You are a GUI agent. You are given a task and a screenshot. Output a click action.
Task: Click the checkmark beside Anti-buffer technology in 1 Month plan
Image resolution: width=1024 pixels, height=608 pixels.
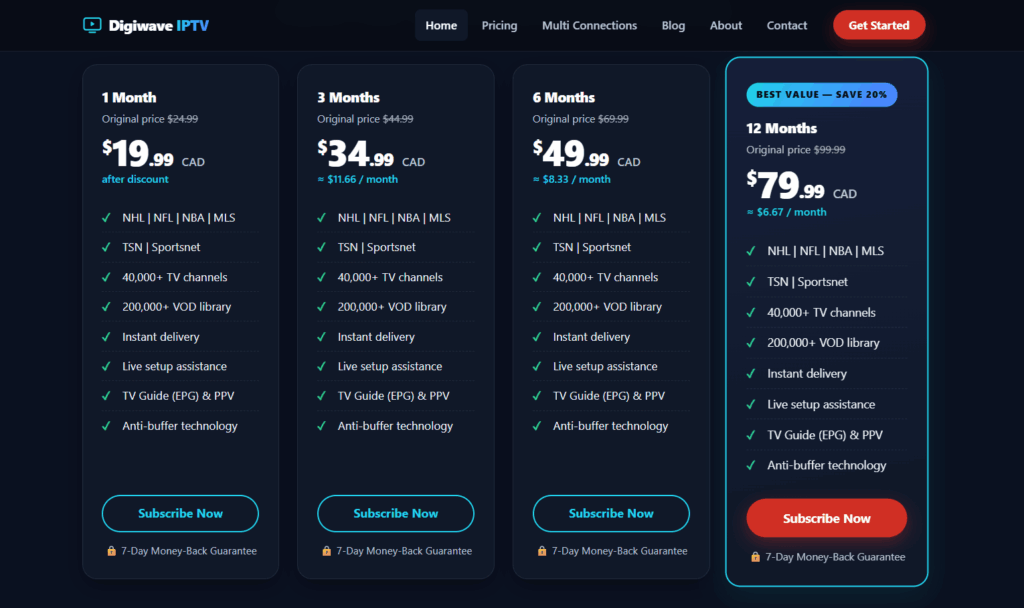click(106, 426)
